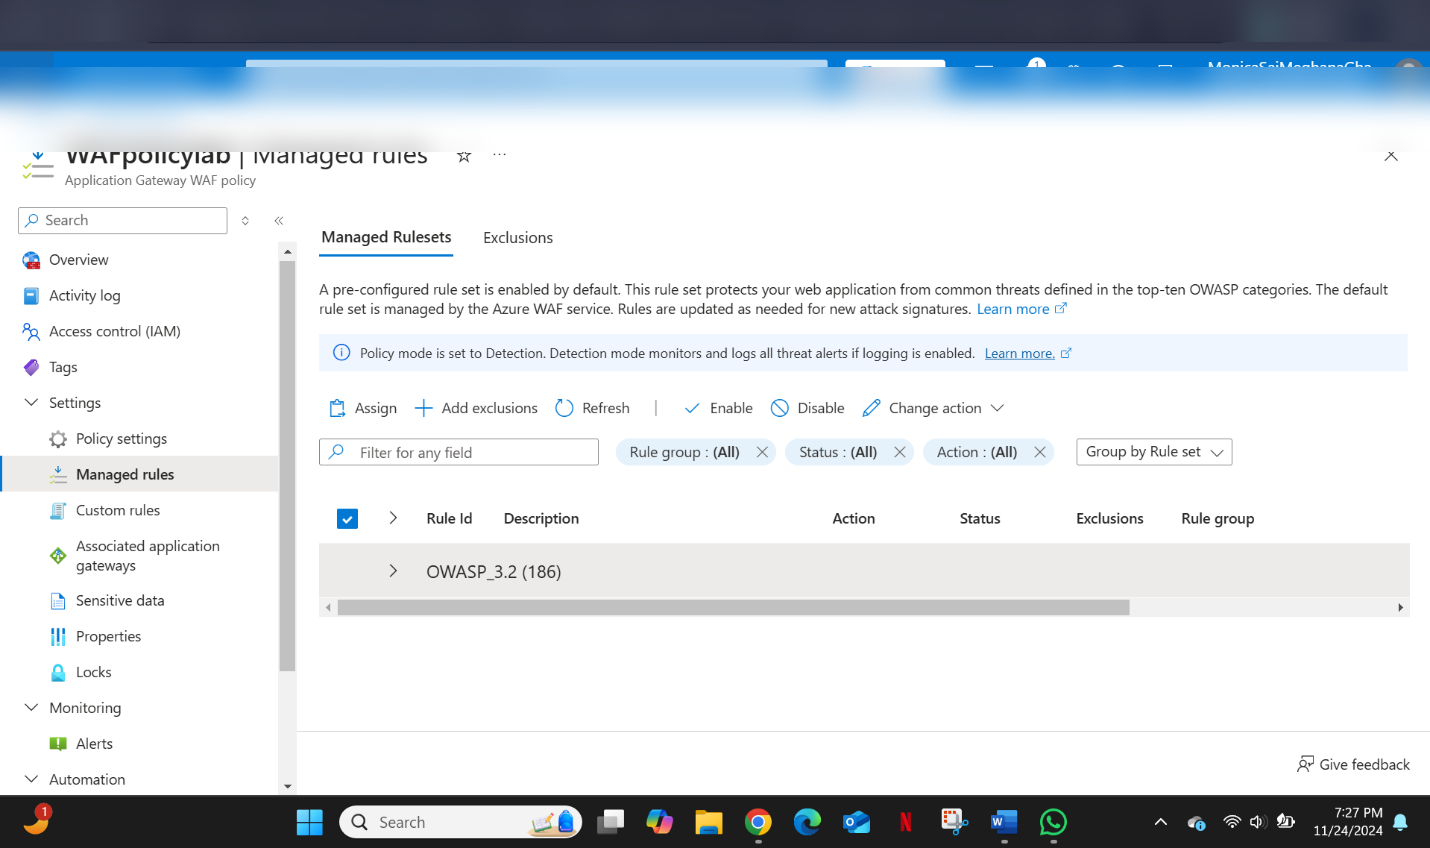Toggle the select-all rules checkbox

pos(347,519)
